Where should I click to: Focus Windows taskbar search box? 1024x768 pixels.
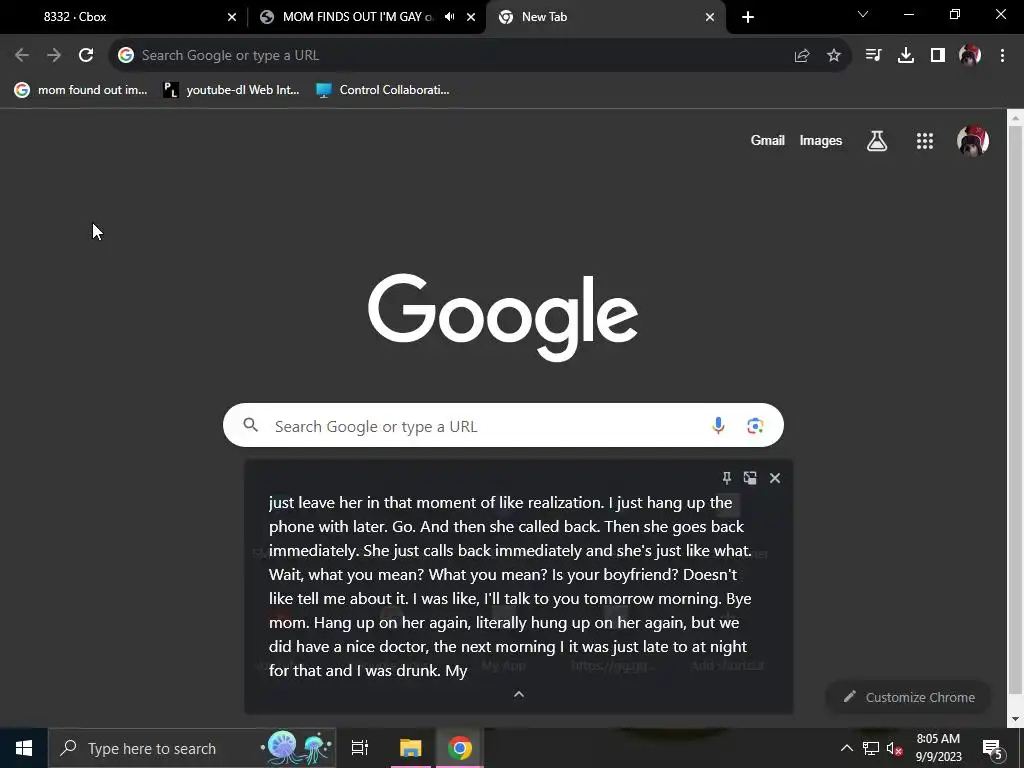[191, 748]
